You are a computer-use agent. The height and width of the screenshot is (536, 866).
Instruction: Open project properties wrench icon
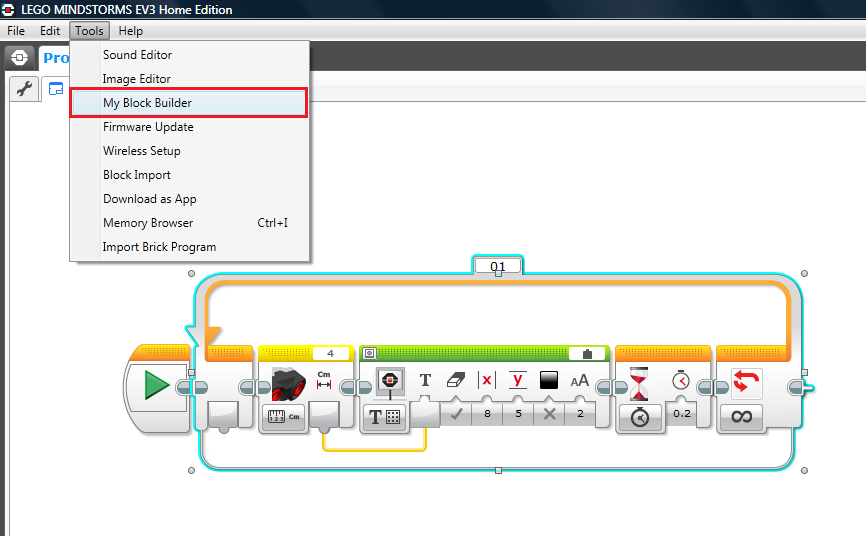[x=24, y=88]
